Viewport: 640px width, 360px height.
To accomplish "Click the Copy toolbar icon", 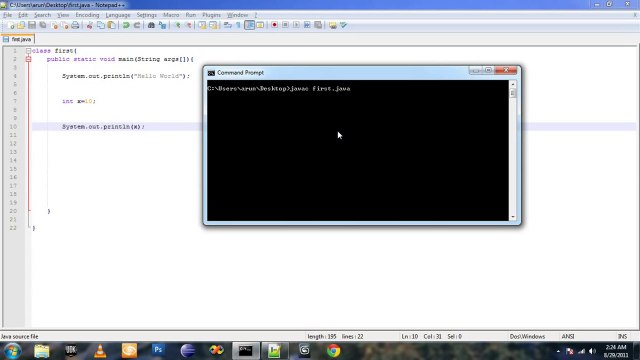I will [x=100, y=25].
